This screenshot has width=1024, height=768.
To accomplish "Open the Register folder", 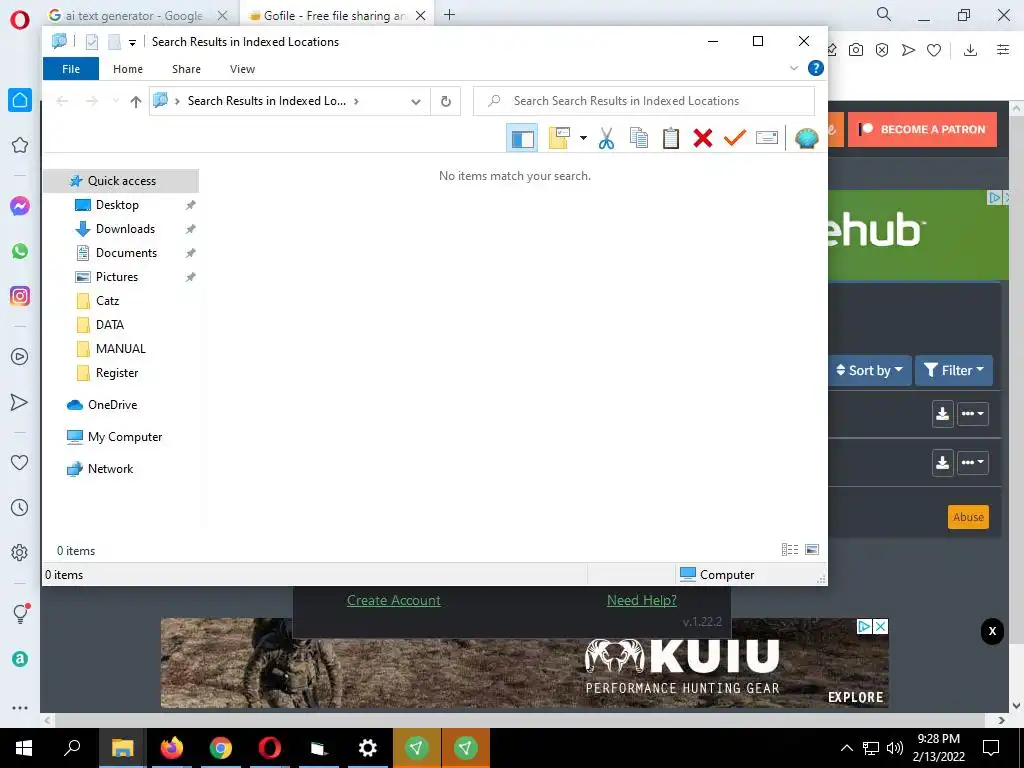I will (x=117, y=373).
